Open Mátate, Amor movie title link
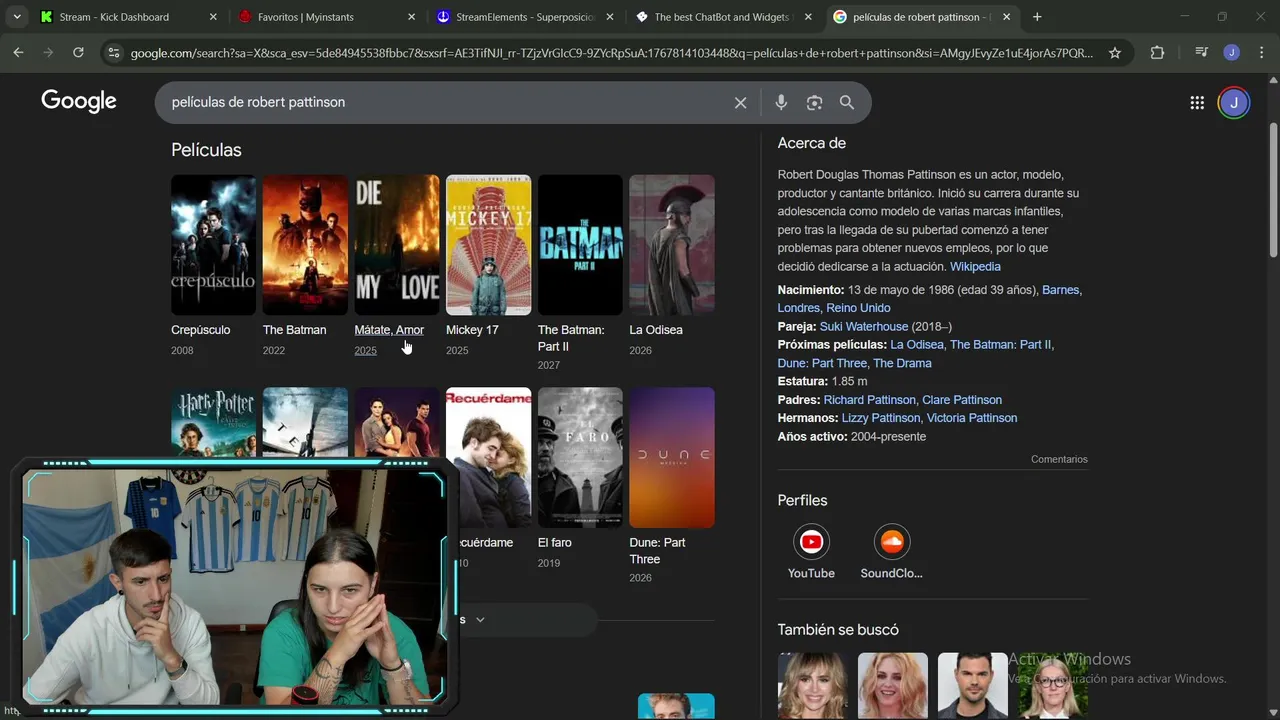Image resolution: width=1280 pixels, height=720 pixels. pos(389,330)
